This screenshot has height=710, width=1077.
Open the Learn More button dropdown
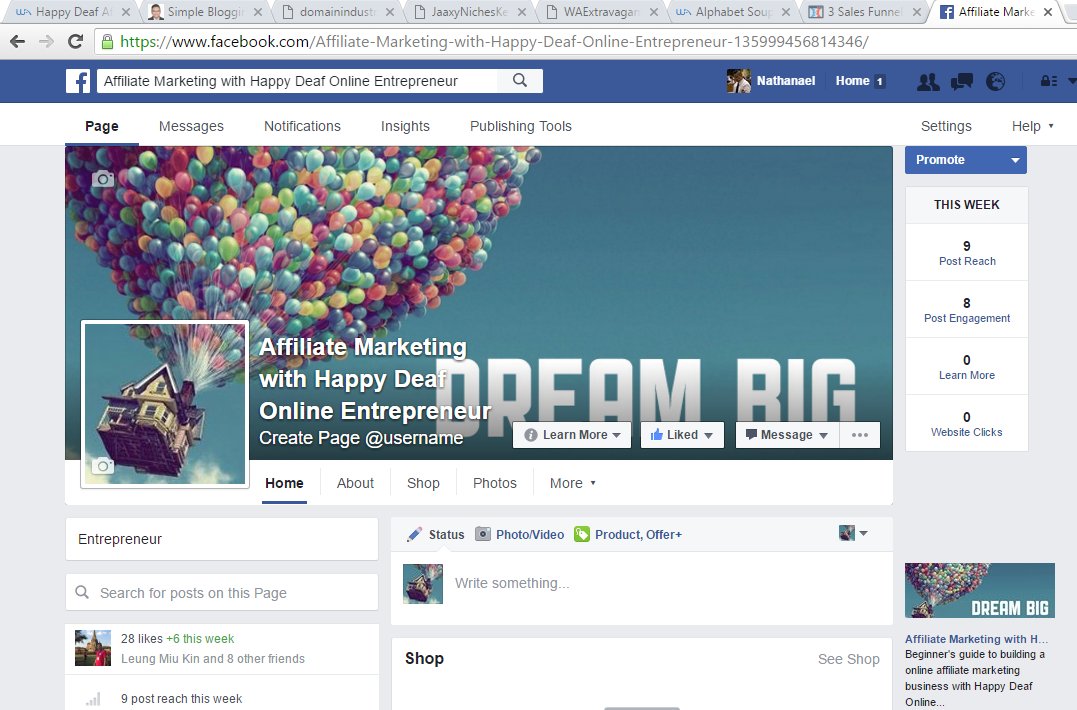pyautogui.click(x=572, y=435)
